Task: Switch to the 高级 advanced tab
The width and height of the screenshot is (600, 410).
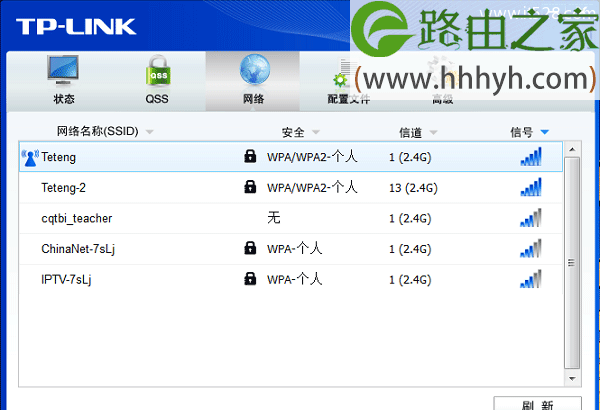Action: 442,98
